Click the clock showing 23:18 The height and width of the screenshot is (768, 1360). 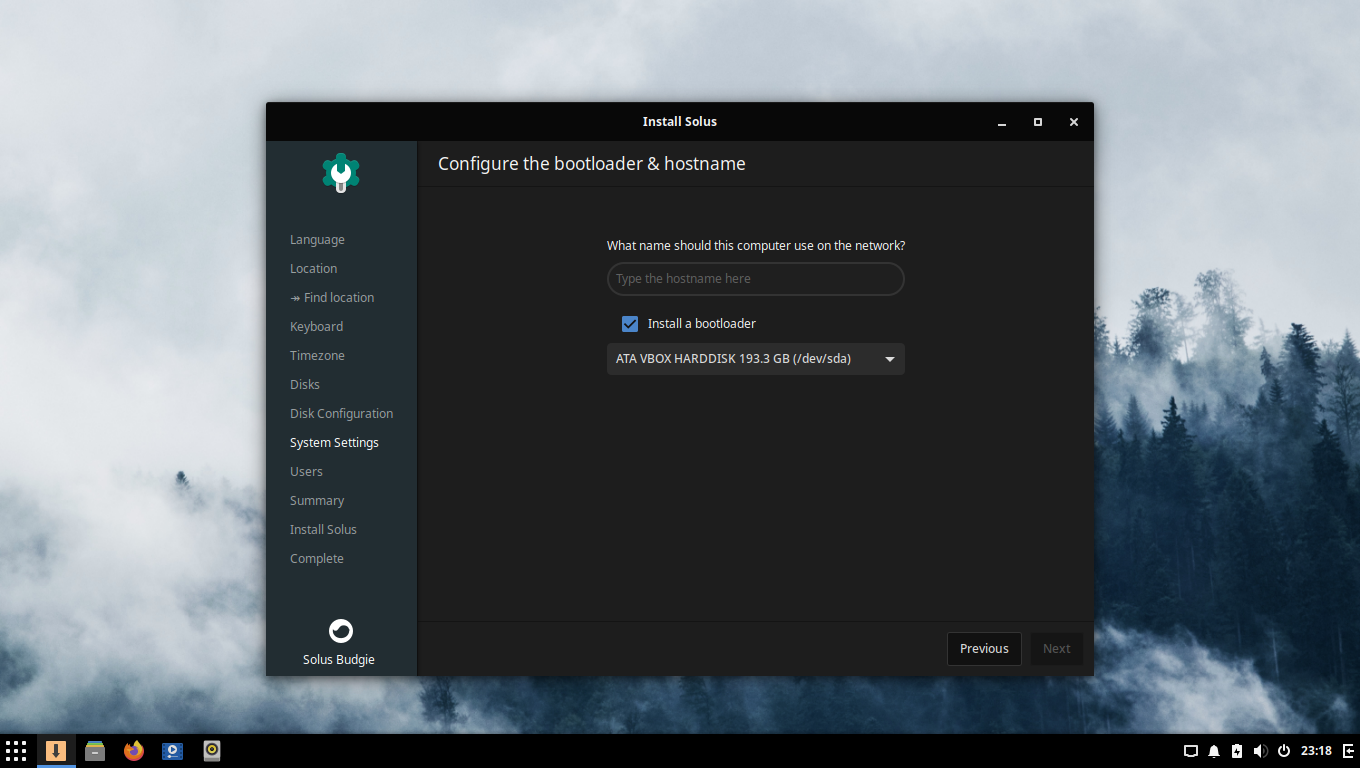(x=1317, y=751)
